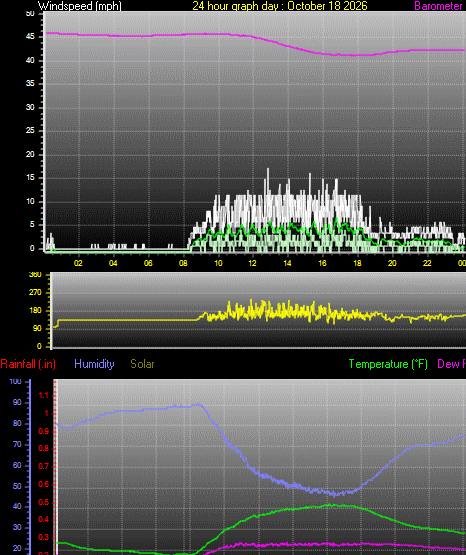466x555 pixels.
Task: Click the 50 mark on humidity axis
Action: [x=17, y=486]
